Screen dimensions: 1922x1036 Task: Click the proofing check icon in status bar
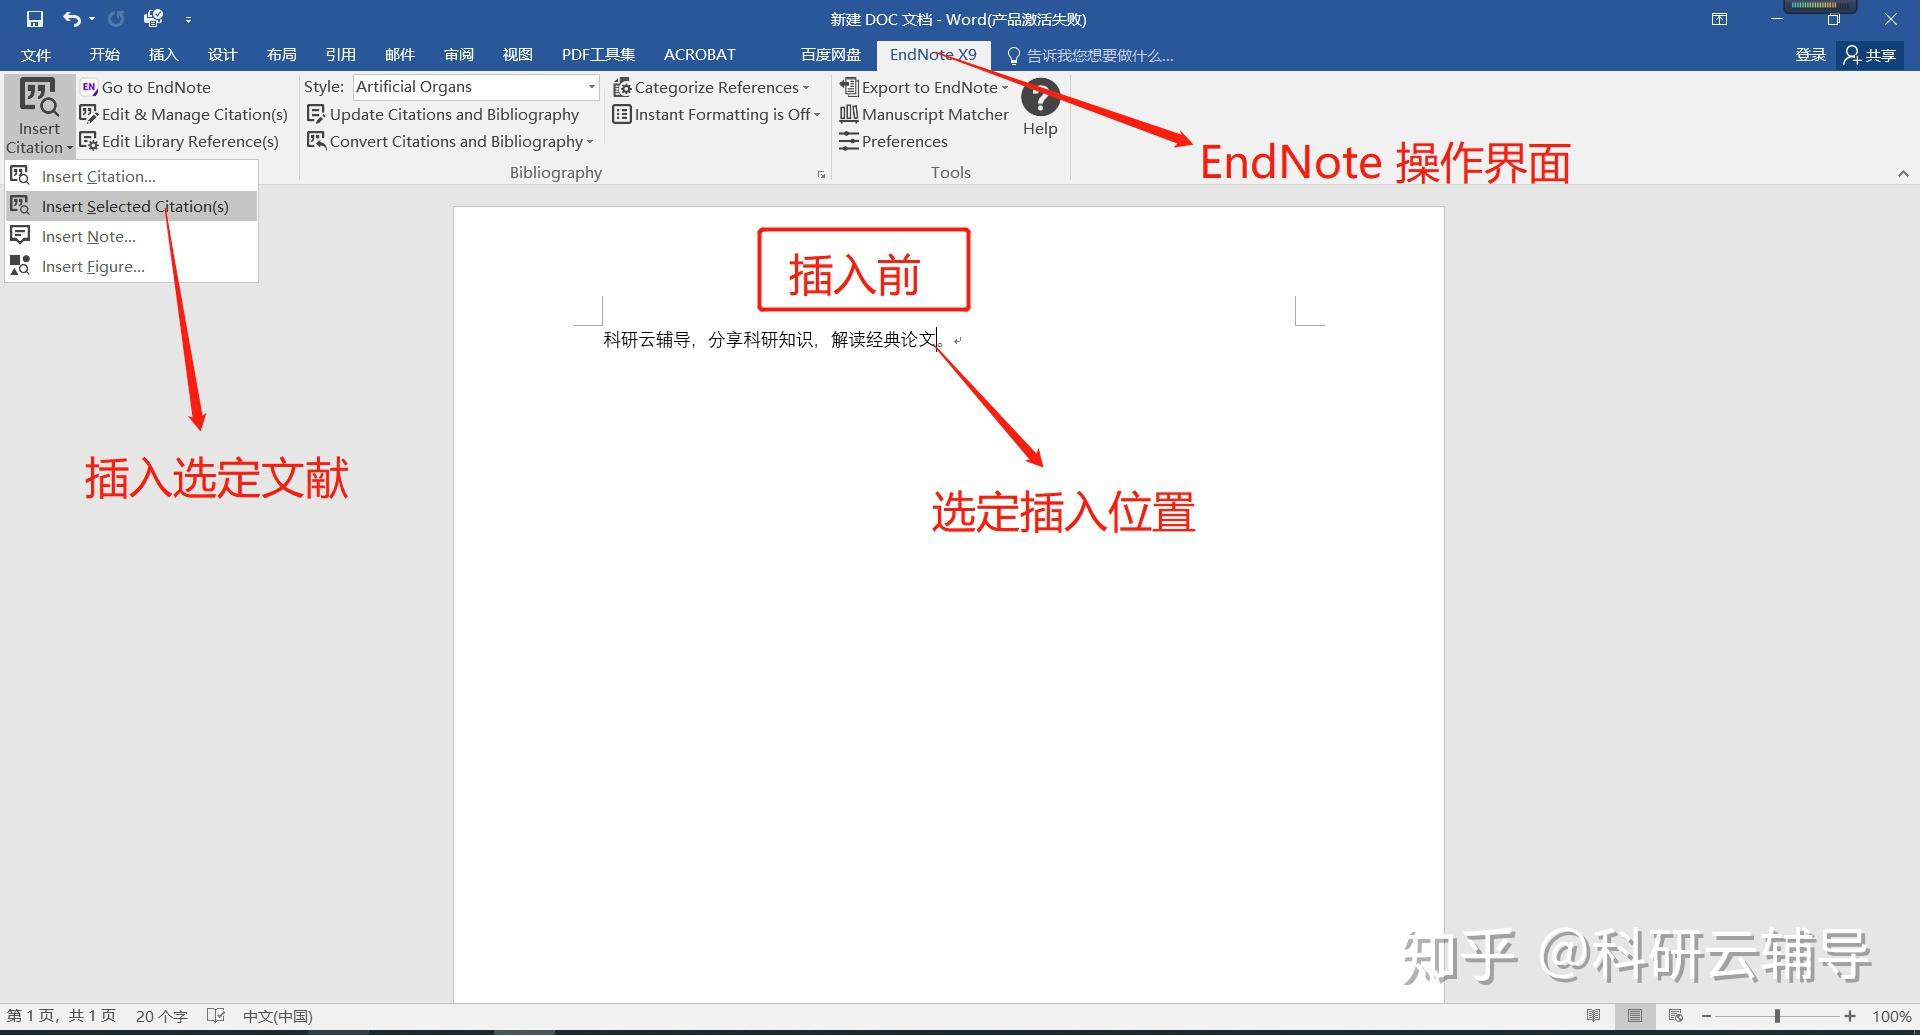click(x=216, y=1016)
